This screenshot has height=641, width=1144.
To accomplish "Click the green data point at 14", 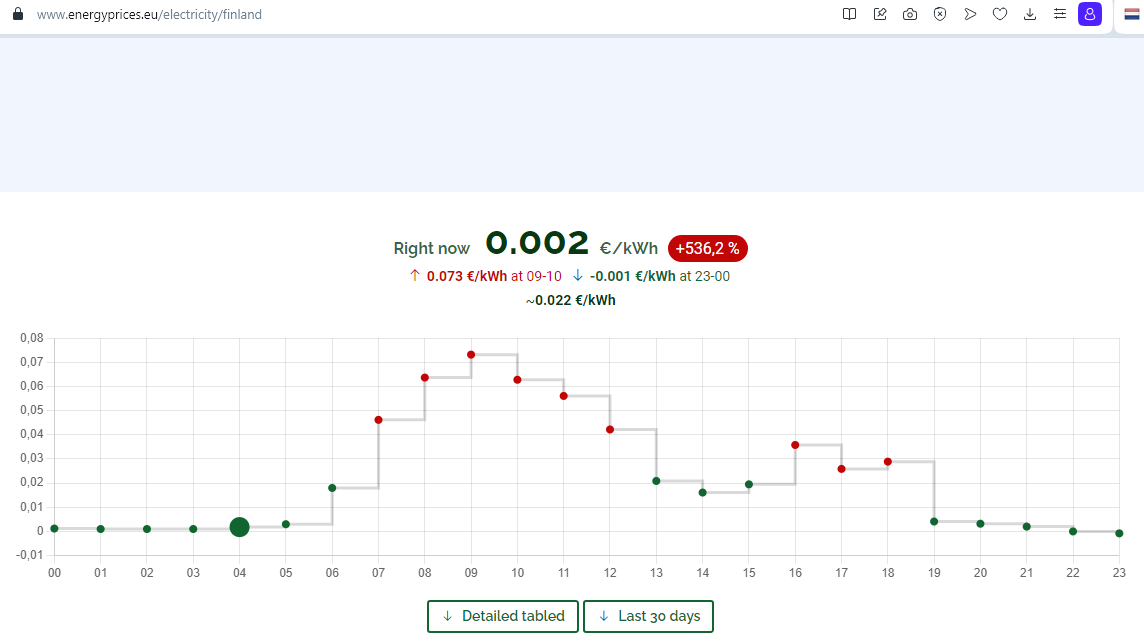I will (703, 493).
